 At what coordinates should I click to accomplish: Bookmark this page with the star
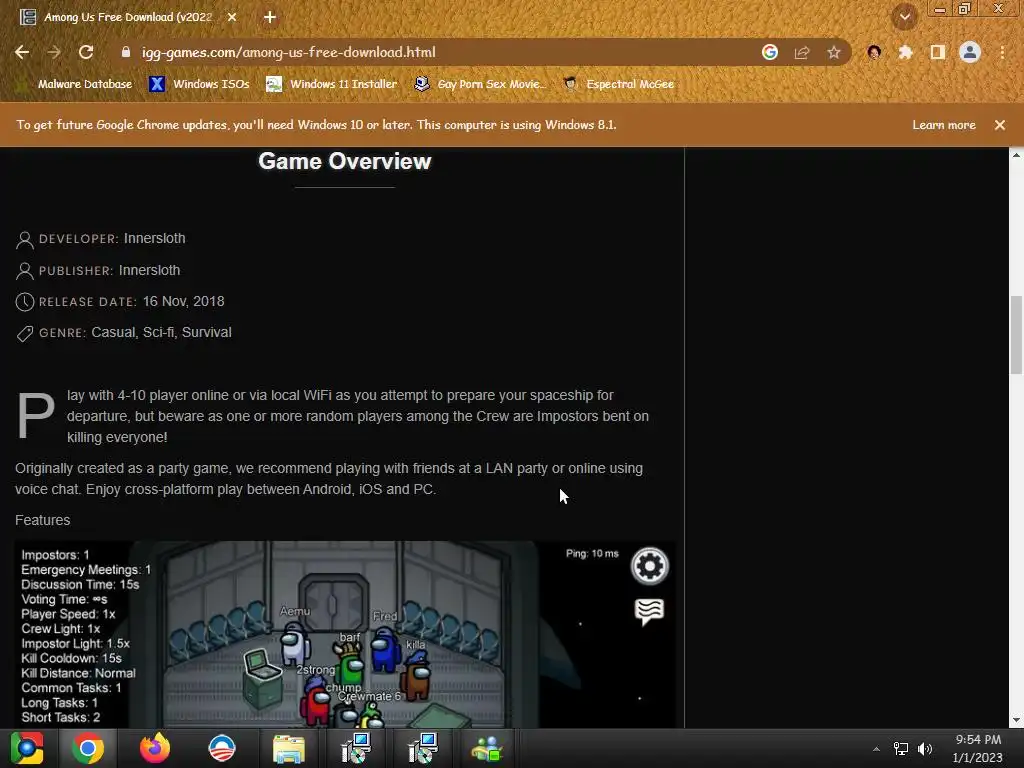coord(834,52)
